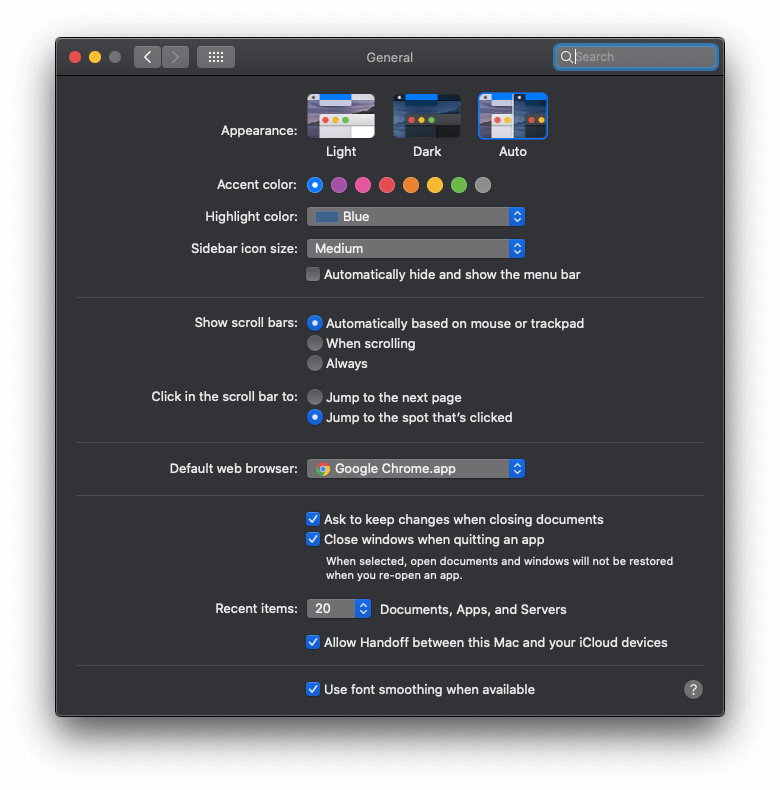Click the red close window button

point(75,57)
